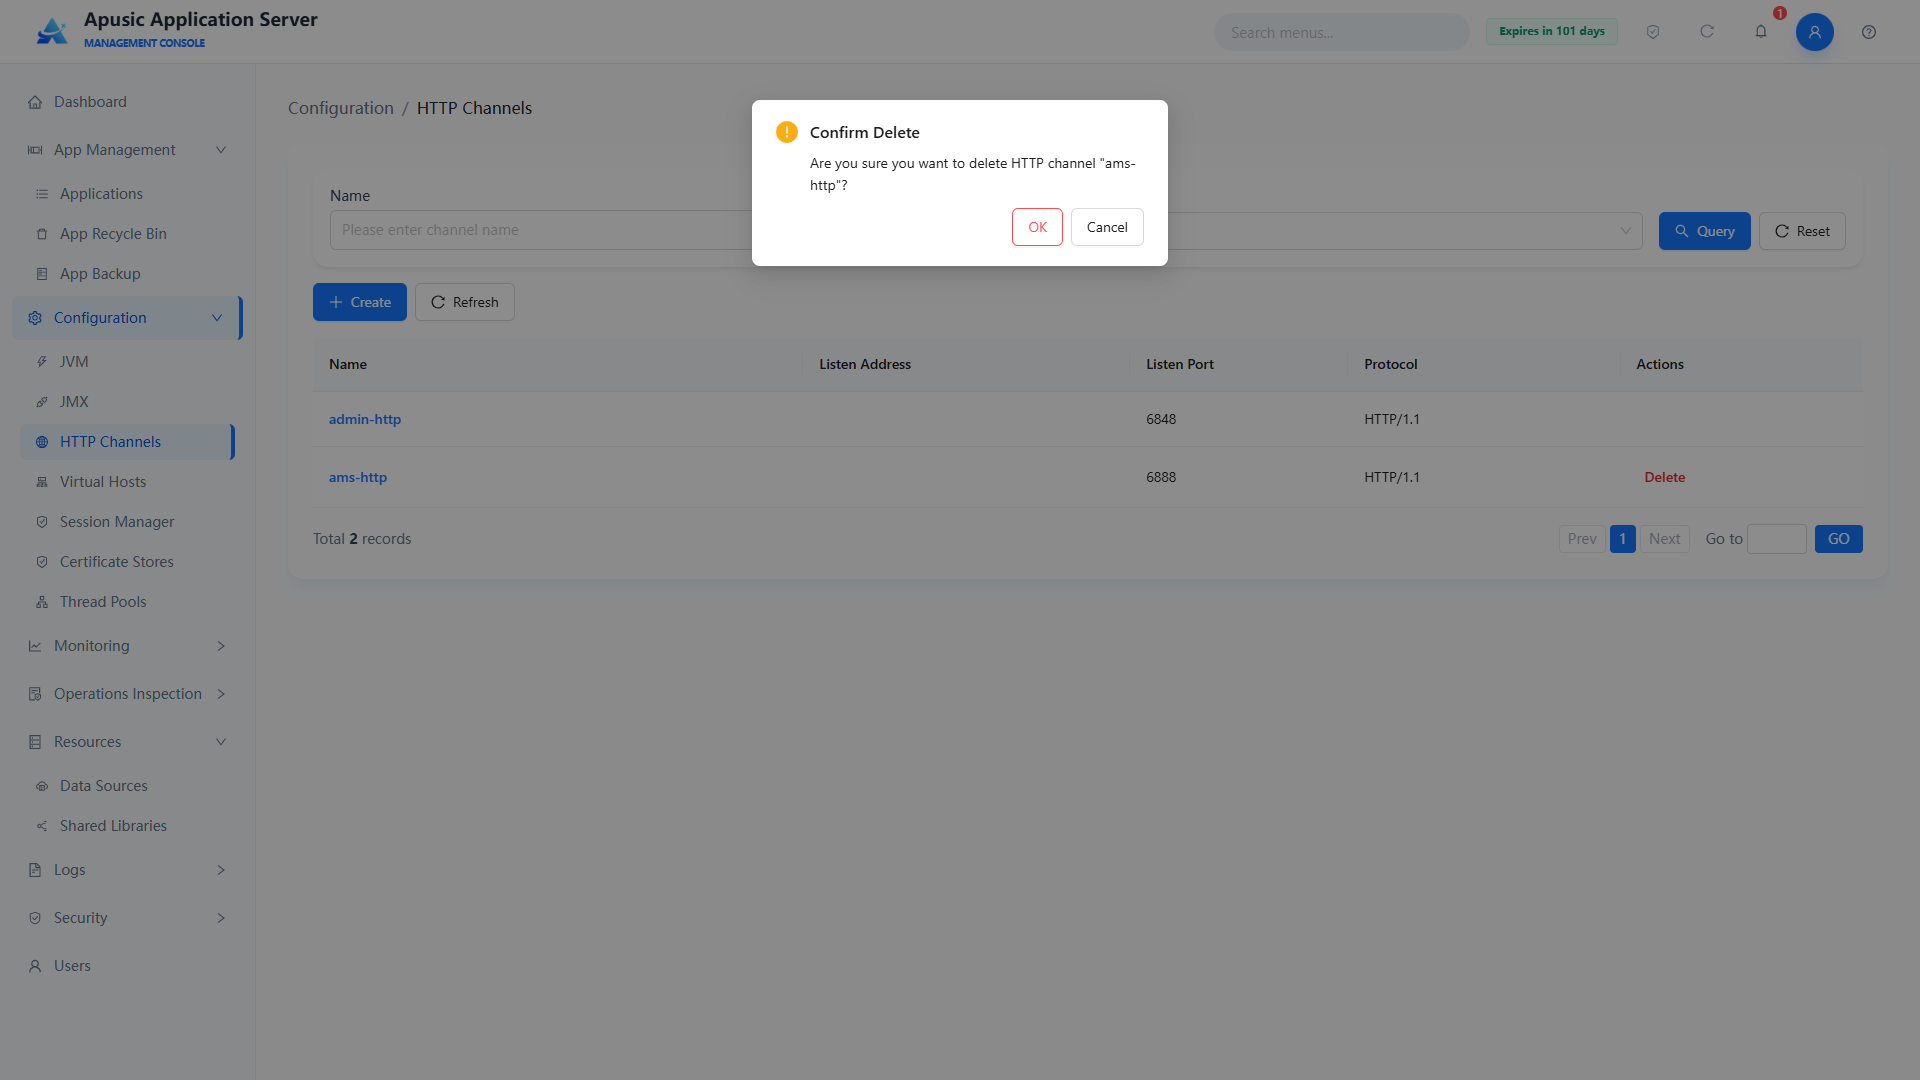Image resolution: width=1920 pixels, height=1080 pixels.
Task: Click the Refresh button above the table
Action: pos(465,302)
